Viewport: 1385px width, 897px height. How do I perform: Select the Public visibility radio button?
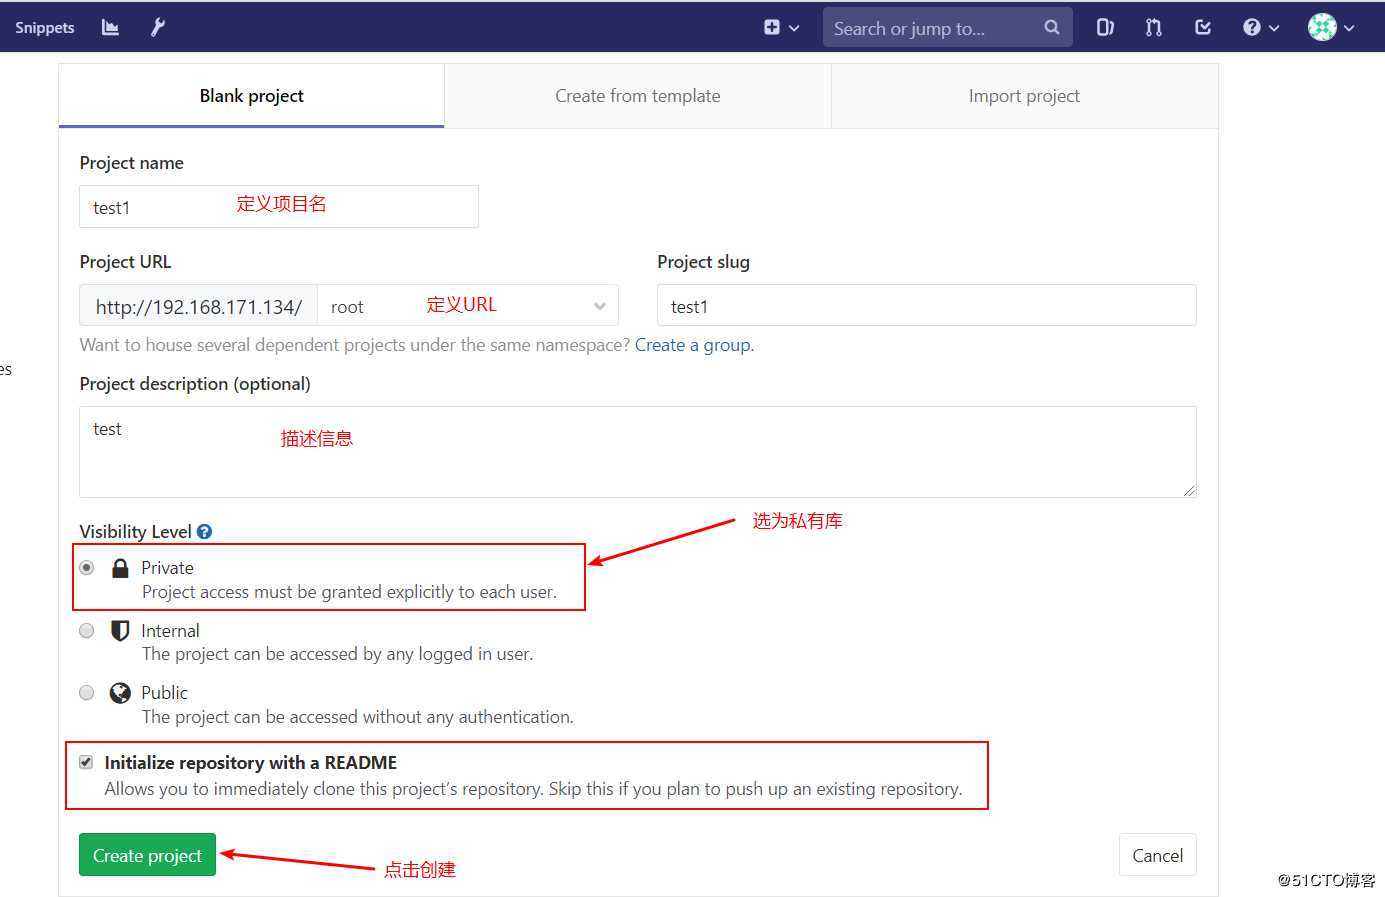click(87, 693)
